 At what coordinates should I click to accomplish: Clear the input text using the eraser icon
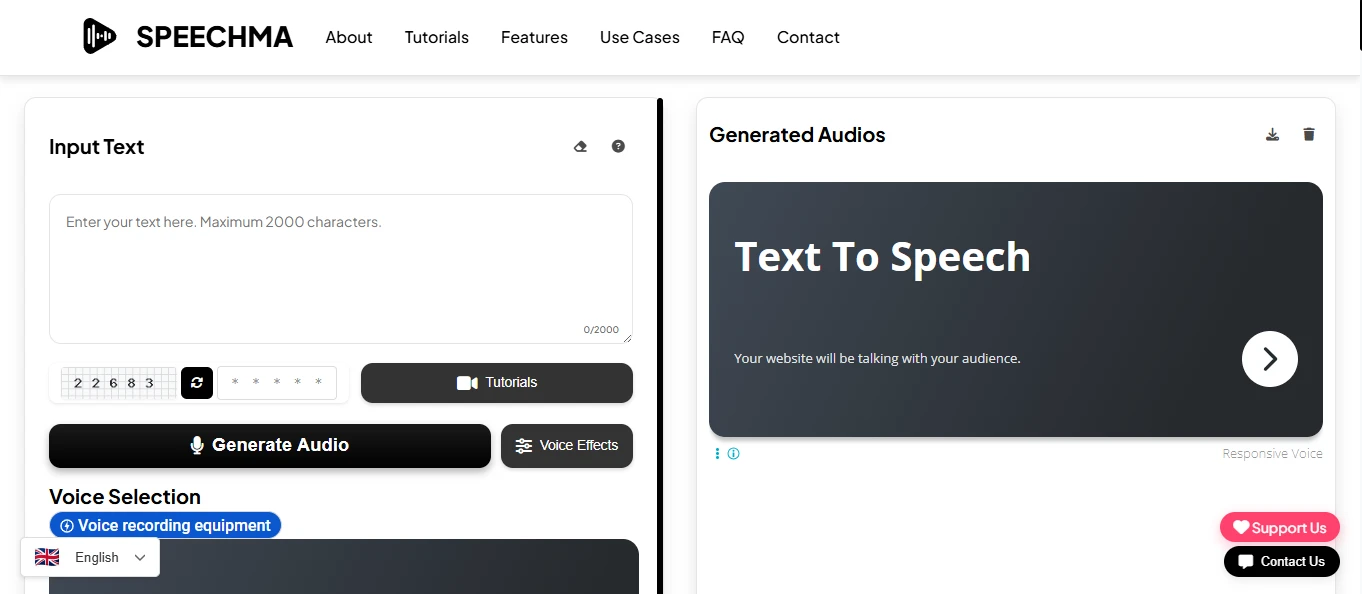point(580,146)
